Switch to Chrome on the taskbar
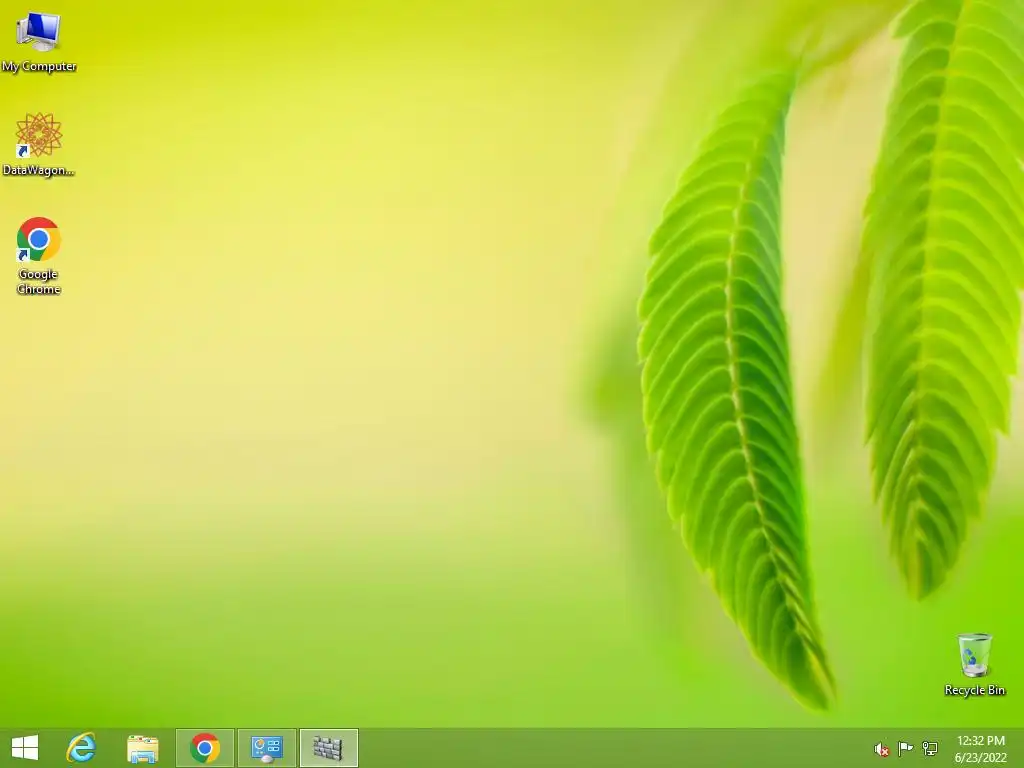Screen dimensions: 1024x768 pos(204,748)
